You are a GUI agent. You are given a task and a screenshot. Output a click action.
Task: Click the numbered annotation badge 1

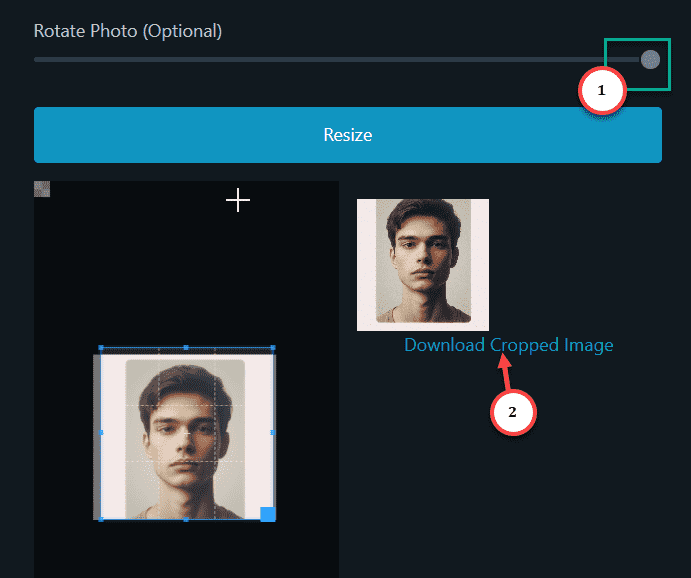[602, 90]
